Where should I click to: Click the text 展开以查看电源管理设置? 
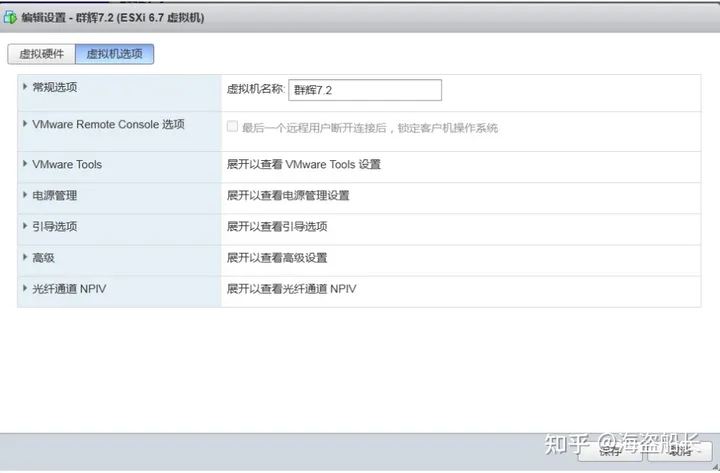[288, 196]
